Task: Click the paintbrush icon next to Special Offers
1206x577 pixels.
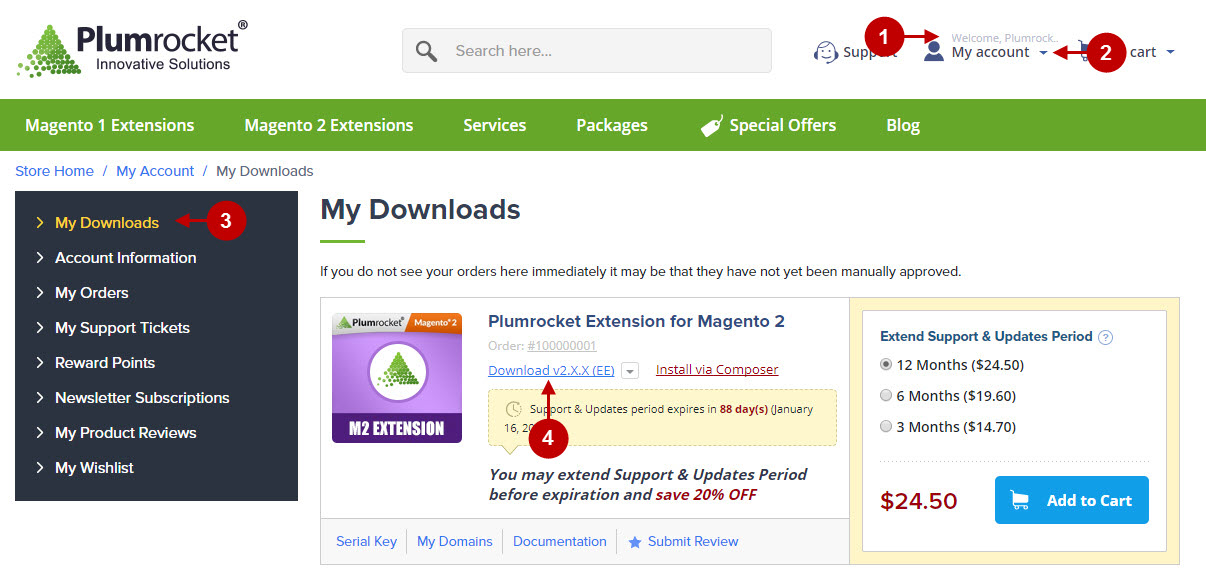Action: point(711,125)
